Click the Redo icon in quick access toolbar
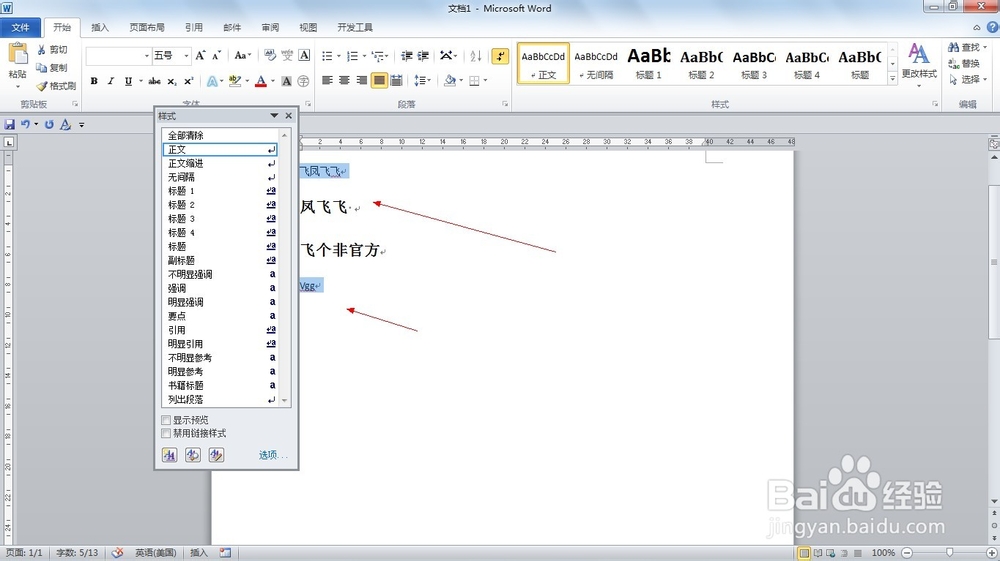 [48, 124]
